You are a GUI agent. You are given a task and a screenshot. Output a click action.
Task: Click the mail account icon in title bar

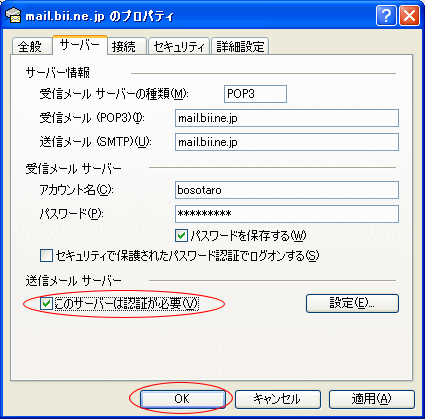[x=13, y=15]
